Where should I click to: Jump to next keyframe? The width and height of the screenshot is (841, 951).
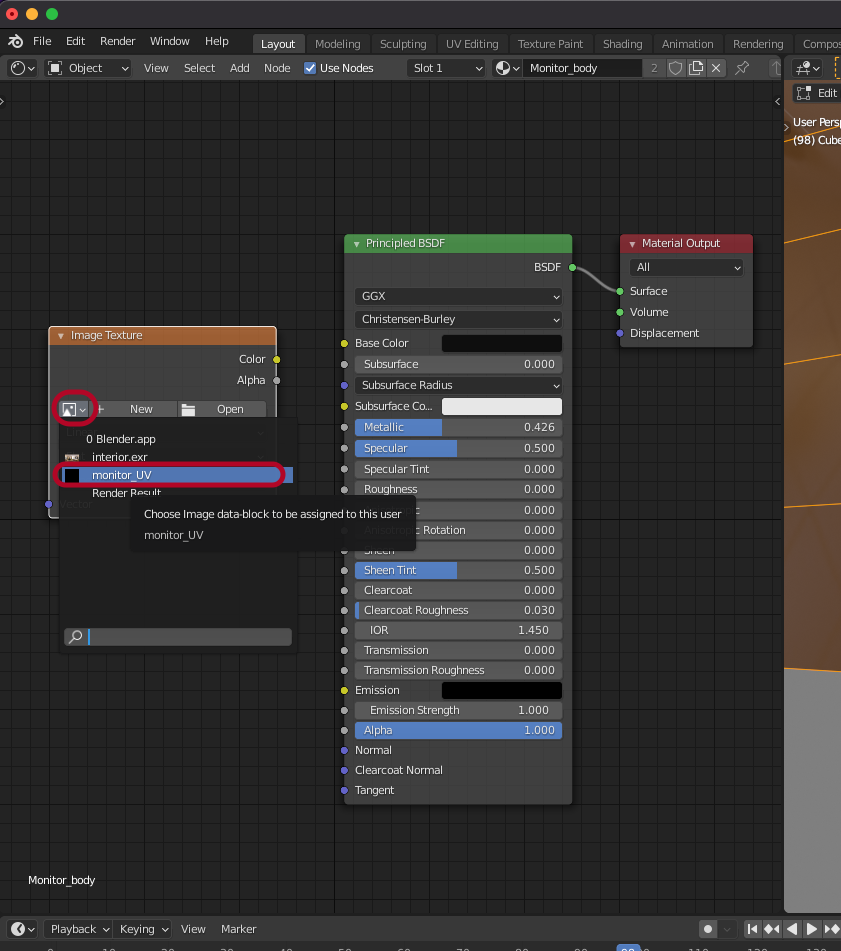click(x=831, y=929)
